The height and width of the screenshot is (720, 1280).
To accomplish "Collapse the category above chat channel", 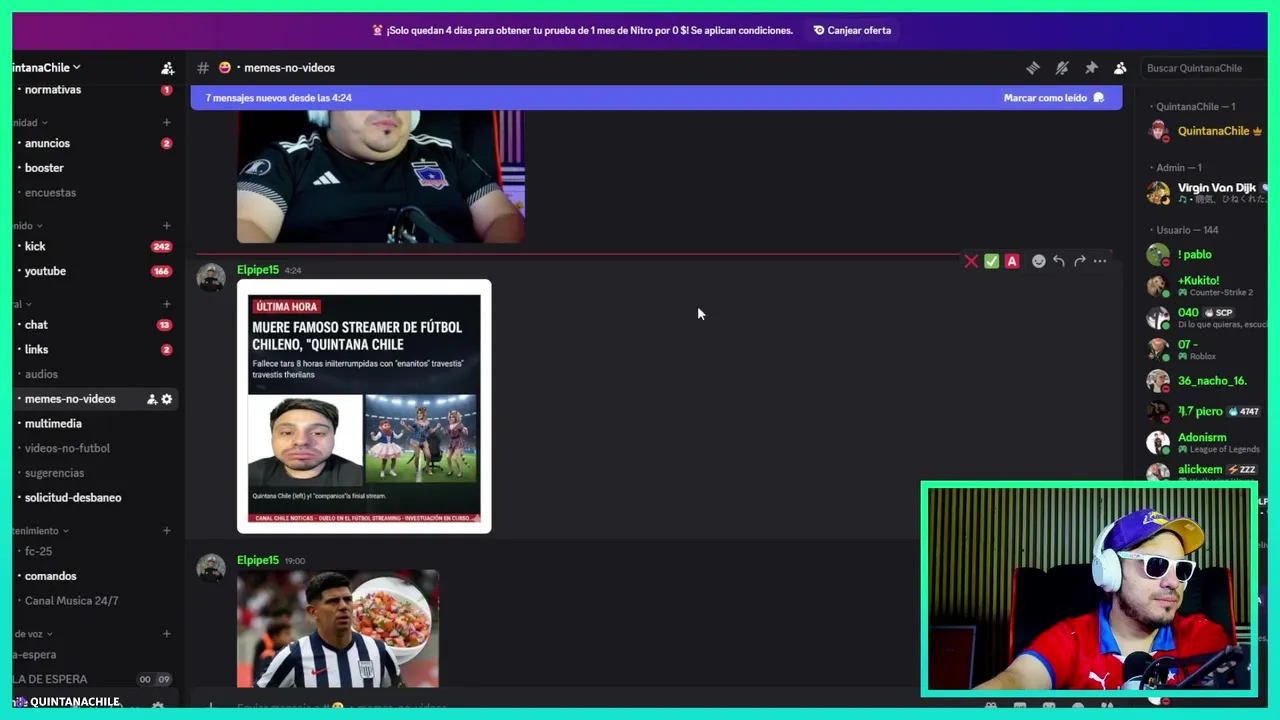I will tap(23, 304).
